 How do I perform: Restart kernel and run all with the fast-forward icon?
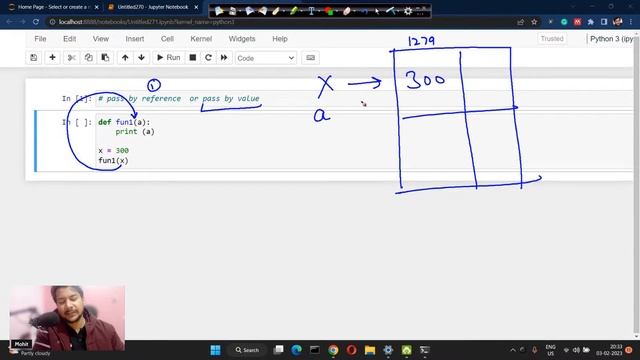tap(224, 58)
